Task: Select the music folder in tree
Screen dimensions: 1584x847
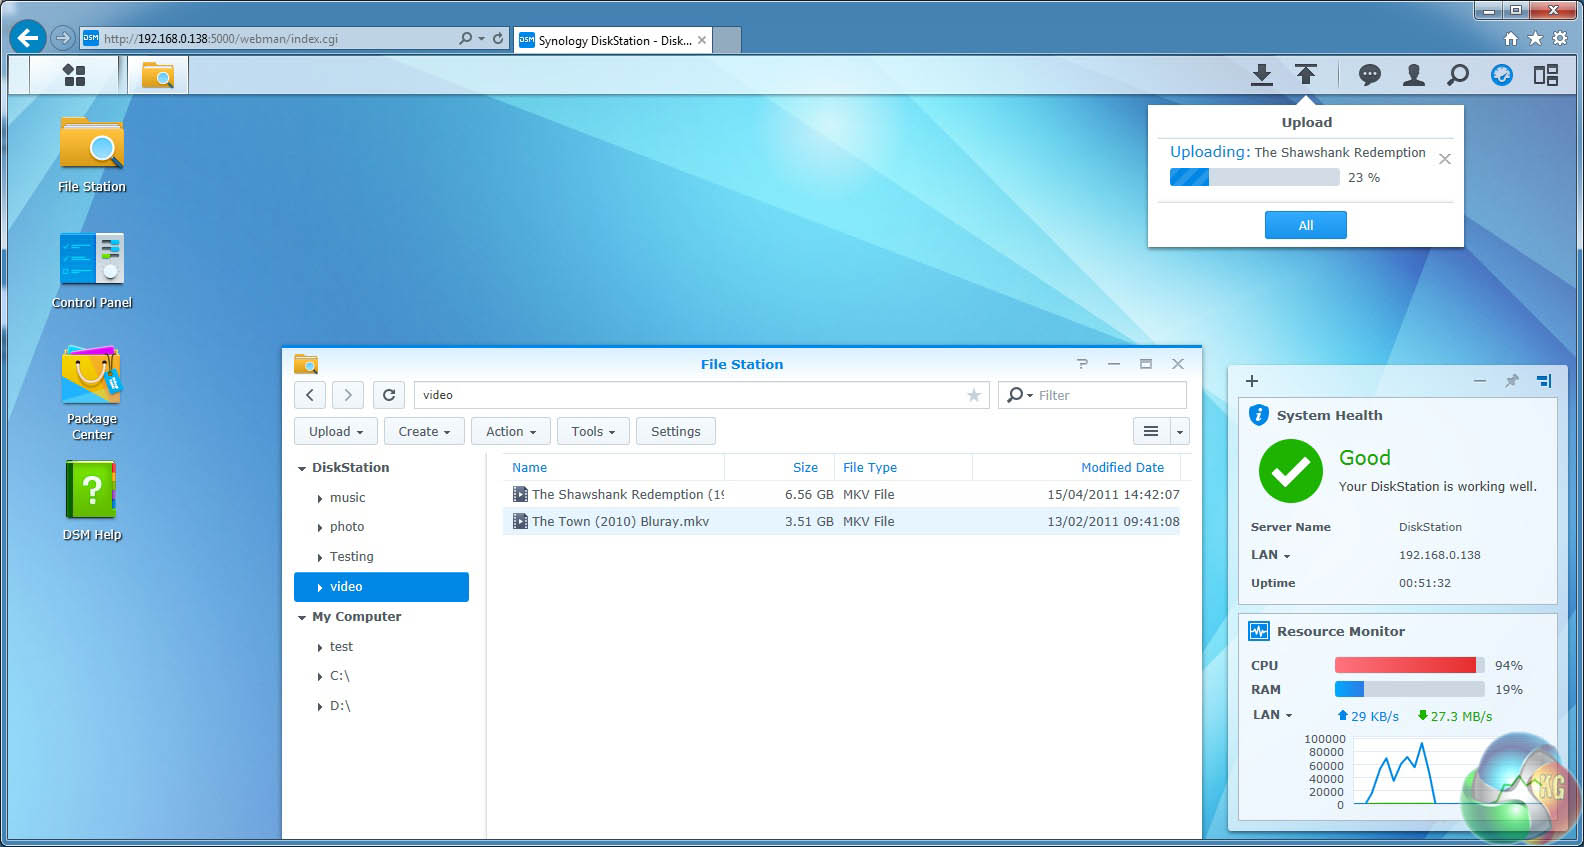Action: coord(347,498)
